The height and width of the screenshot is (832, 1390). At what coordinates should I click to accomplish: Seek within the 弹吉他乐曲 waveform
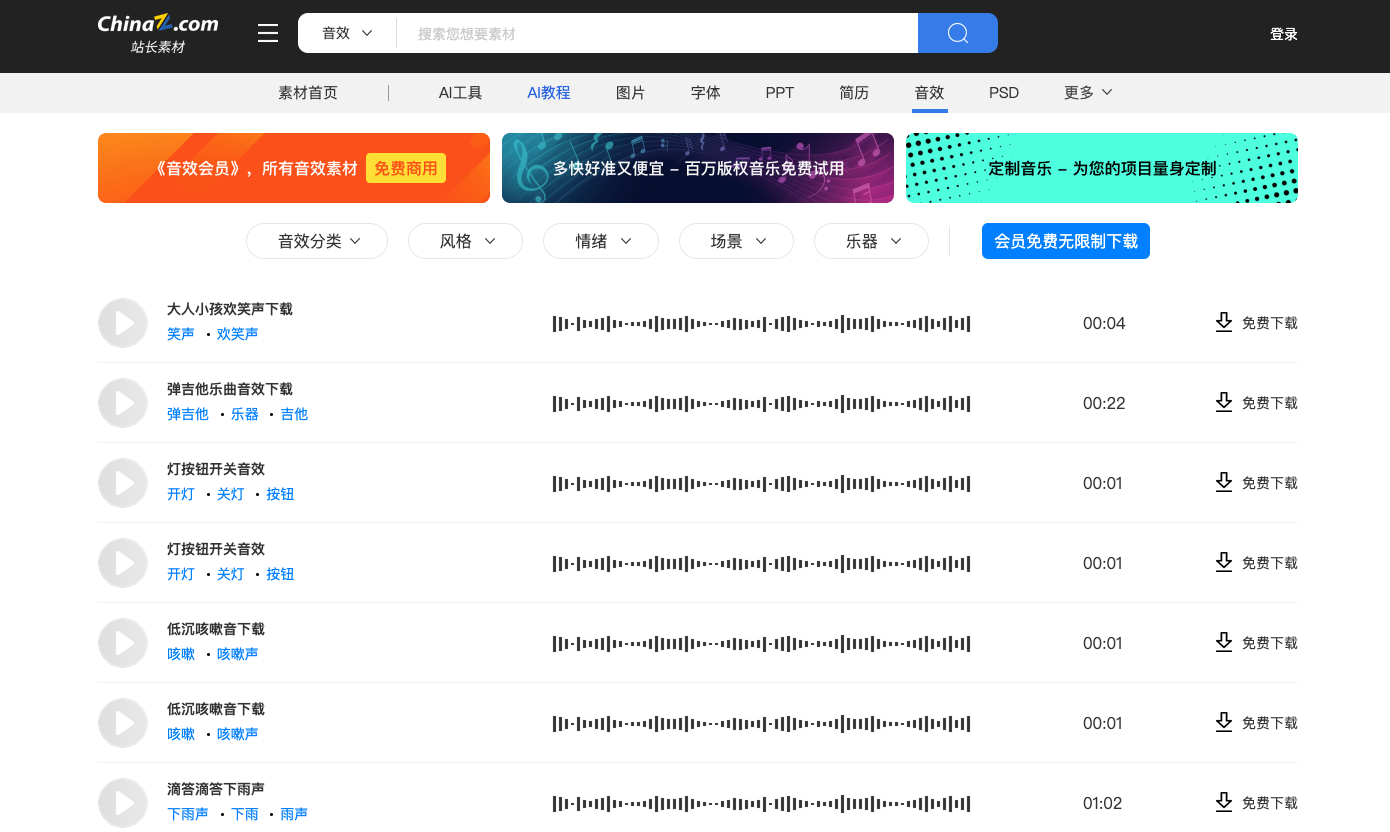(x=761, y=403)
